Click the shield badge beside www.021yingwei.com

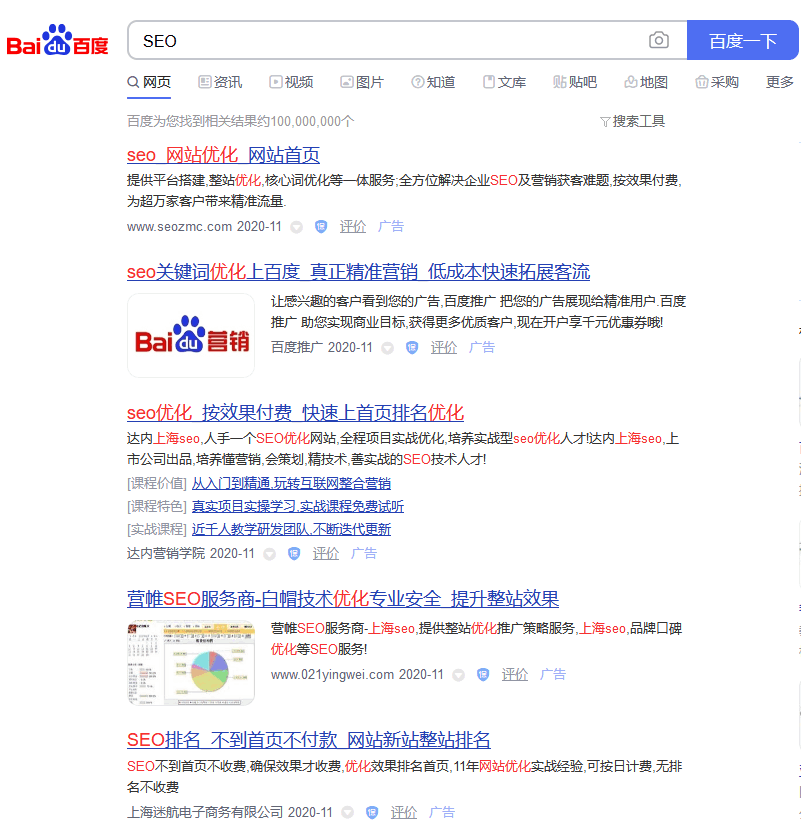click(x=483, y=675)
